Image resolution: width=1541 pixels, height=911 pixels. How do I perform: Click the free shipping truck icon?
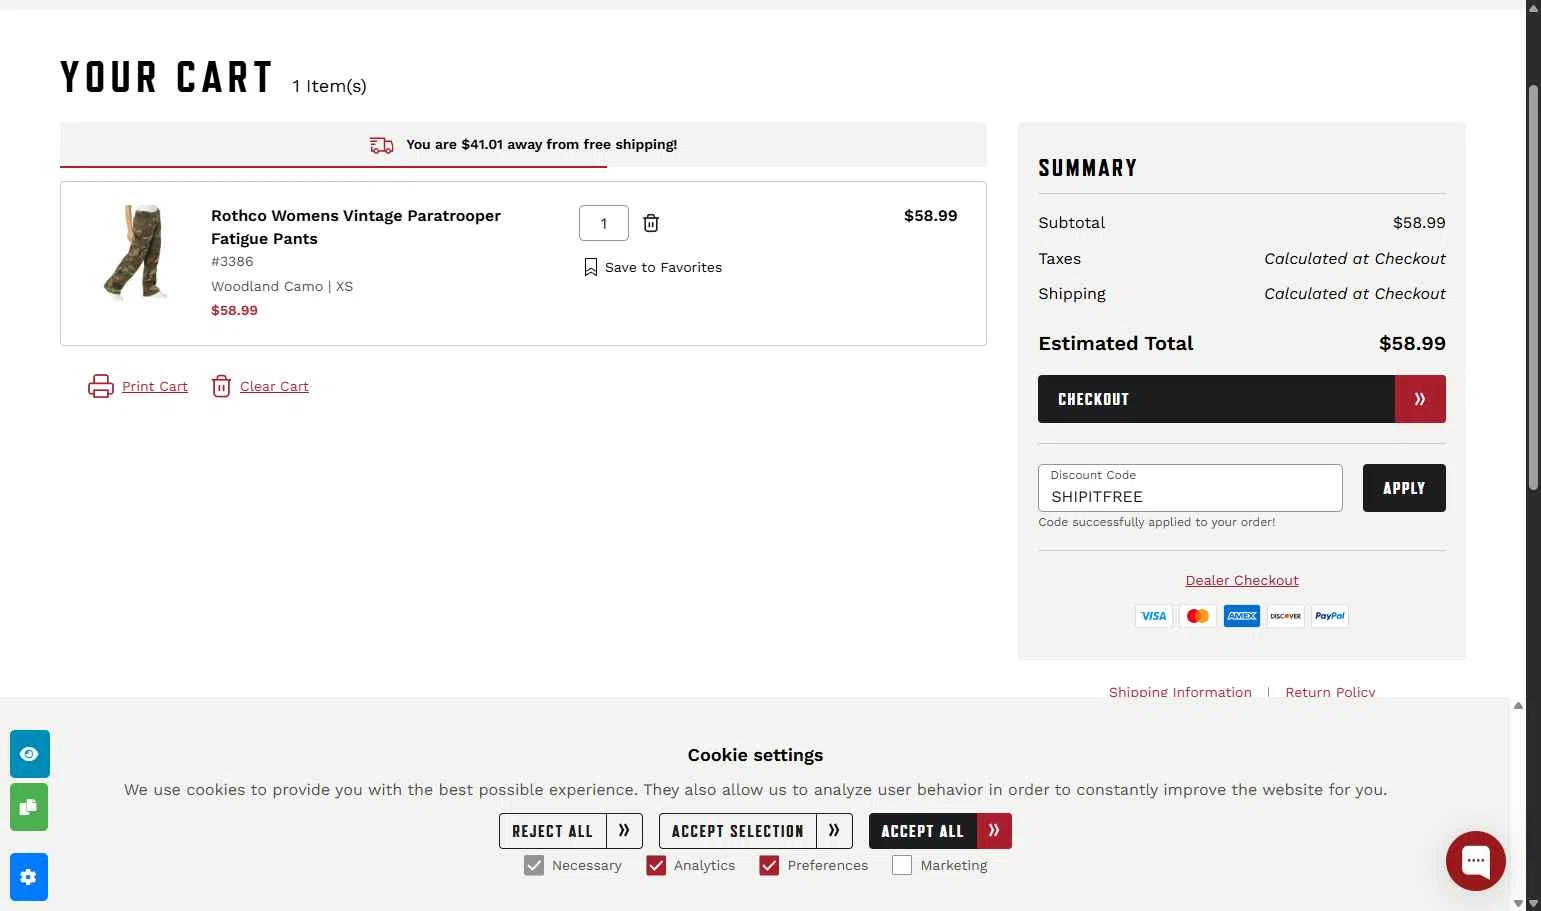click(x=381, y=145)
